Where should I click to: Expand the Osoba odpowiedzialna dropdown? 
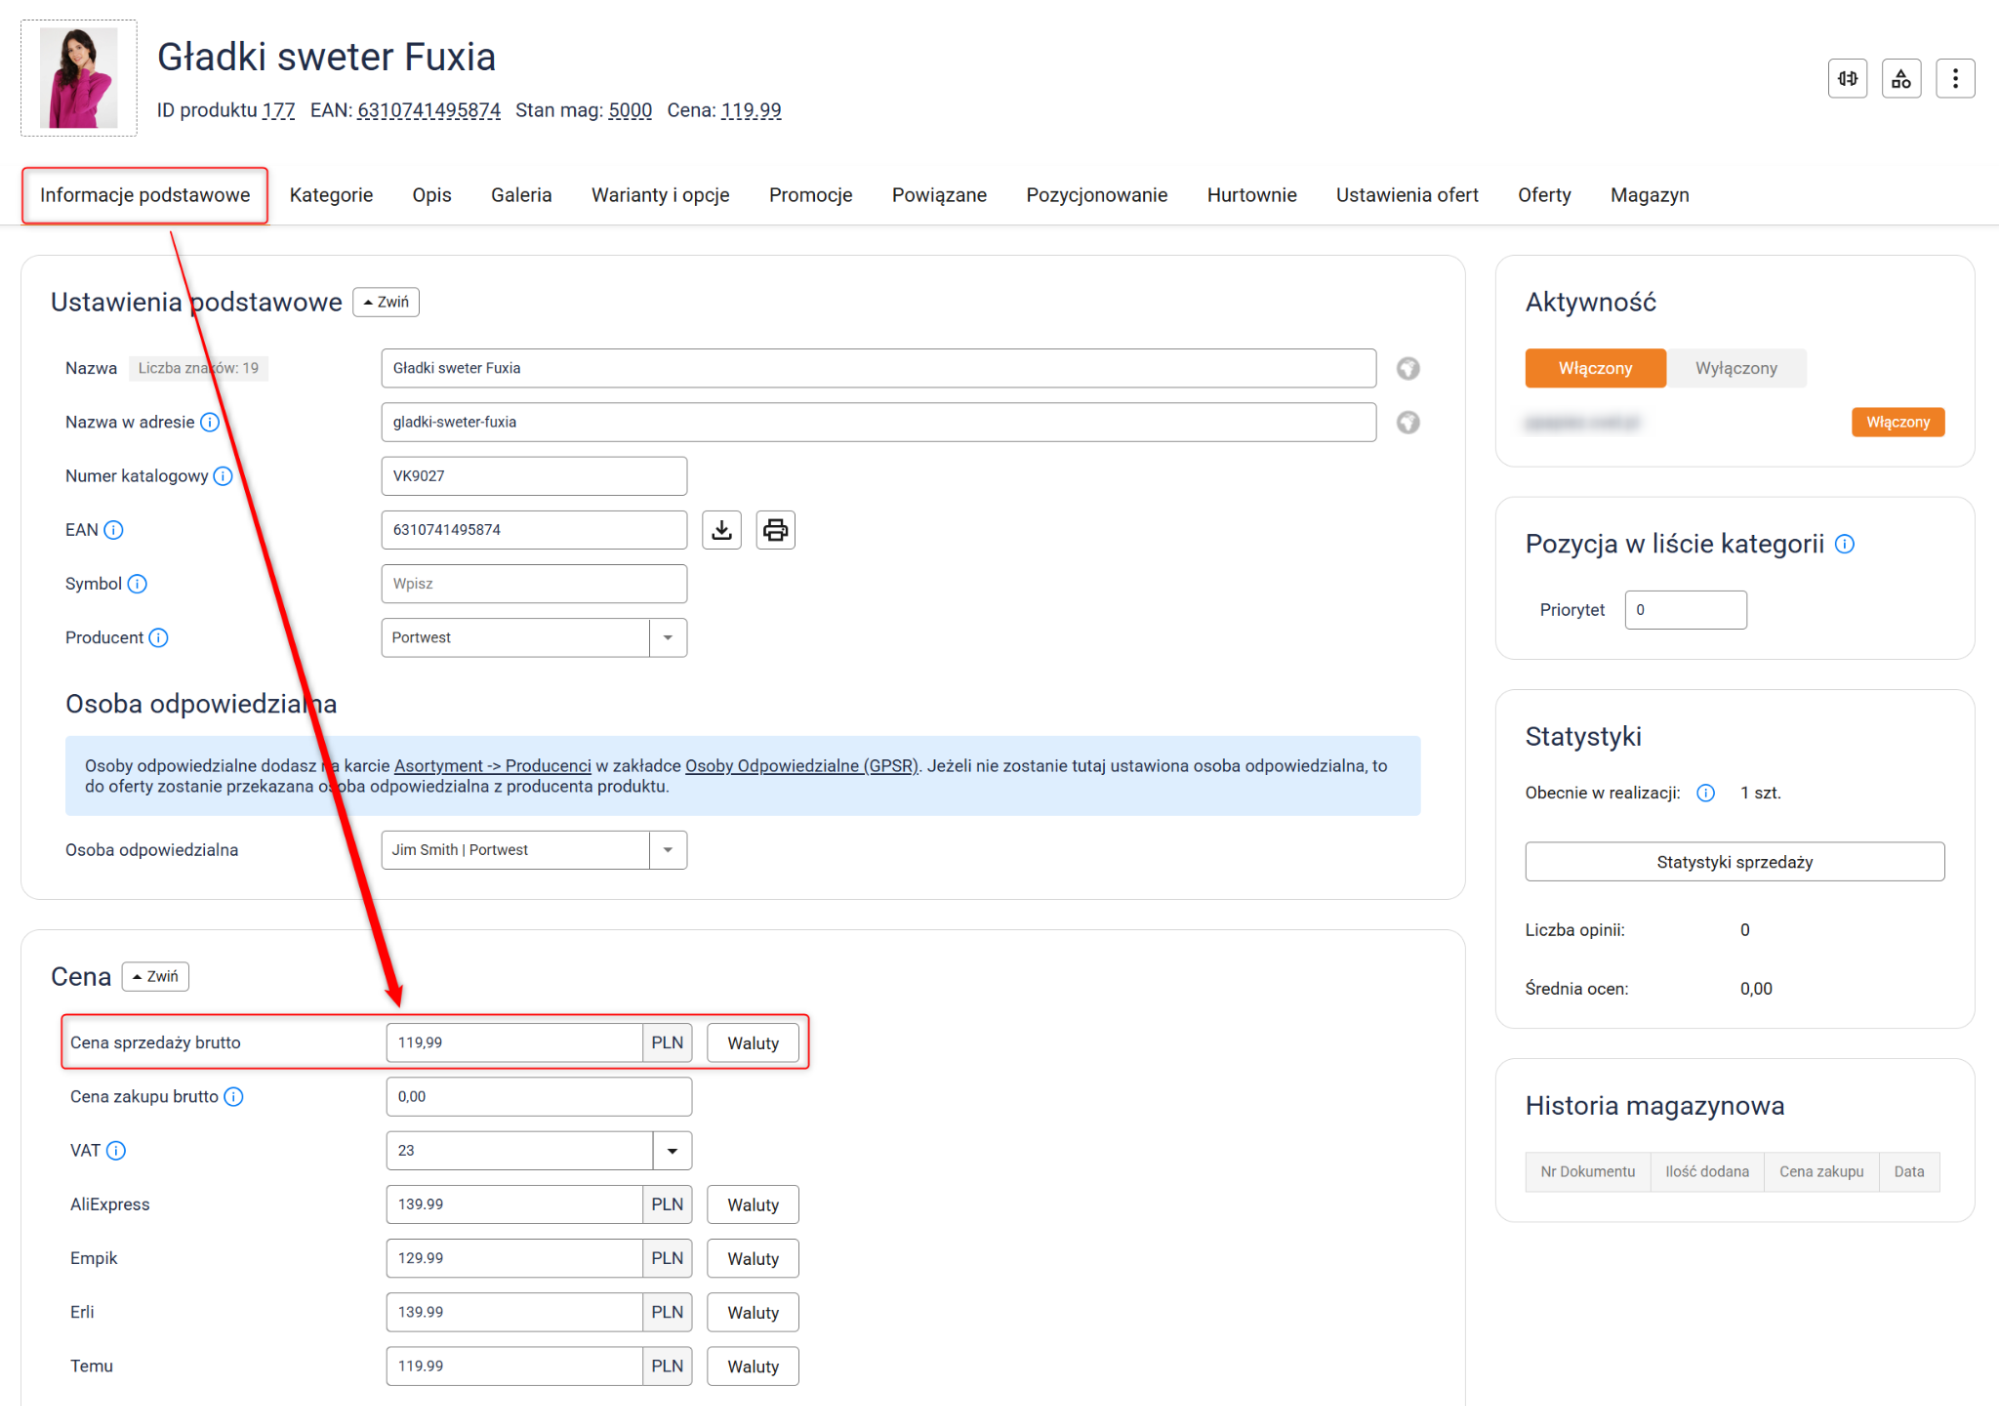click(667, 850)
